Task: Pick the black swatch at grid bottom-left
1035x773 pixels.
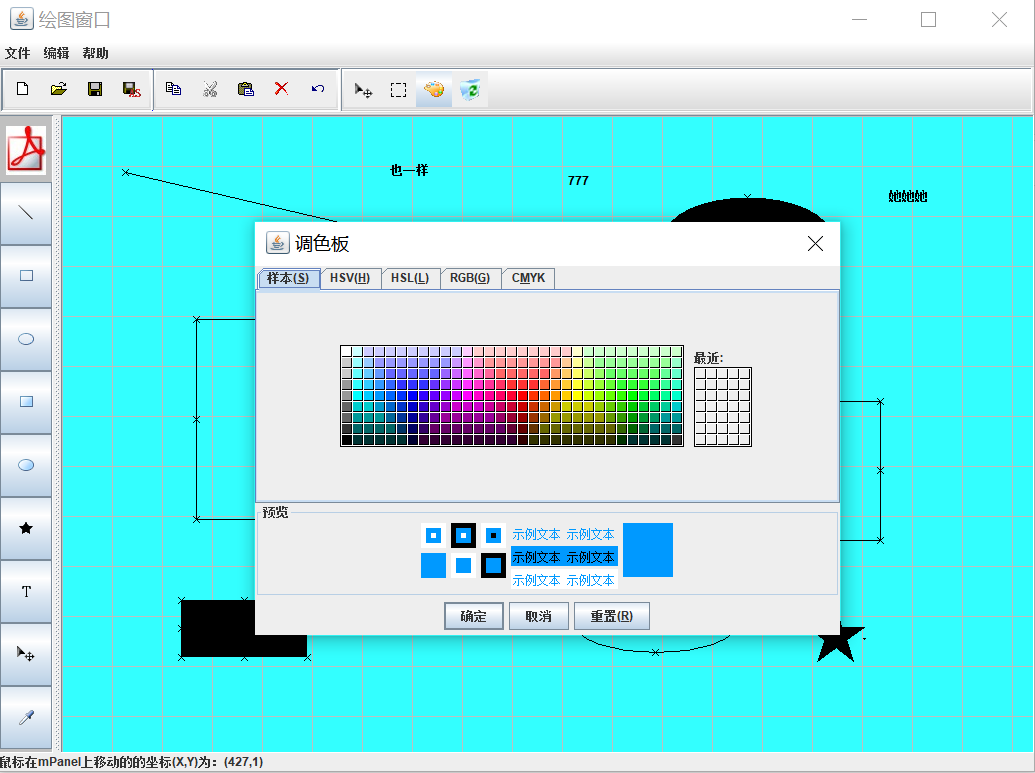Action: pyautogui.click(x=347, y=440)
